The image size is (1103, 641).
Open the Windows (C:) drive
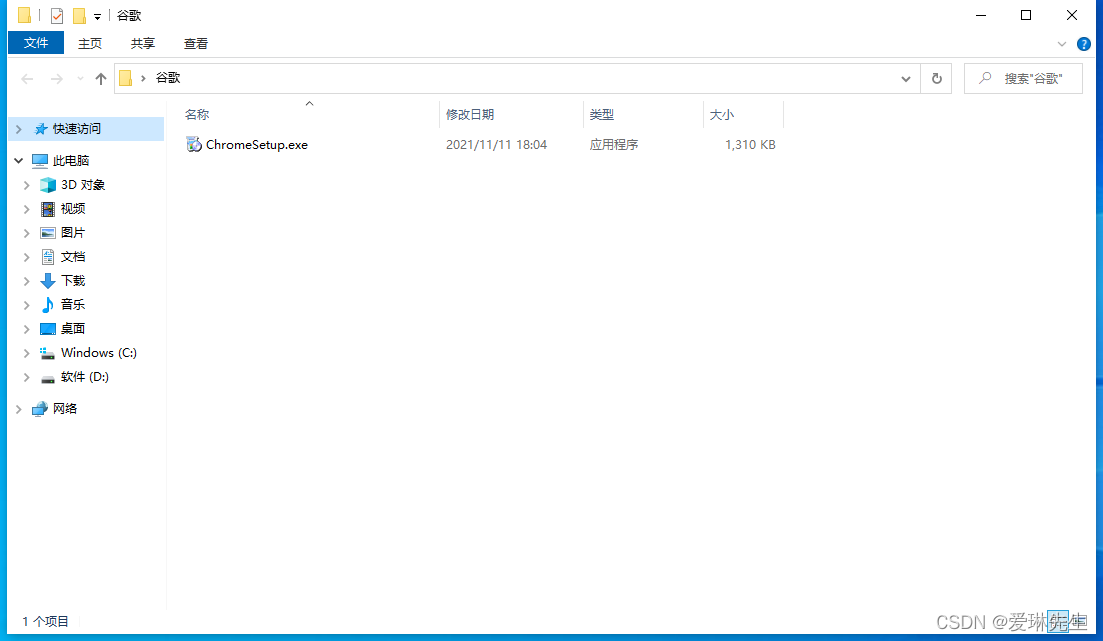(x=98, y=353)
